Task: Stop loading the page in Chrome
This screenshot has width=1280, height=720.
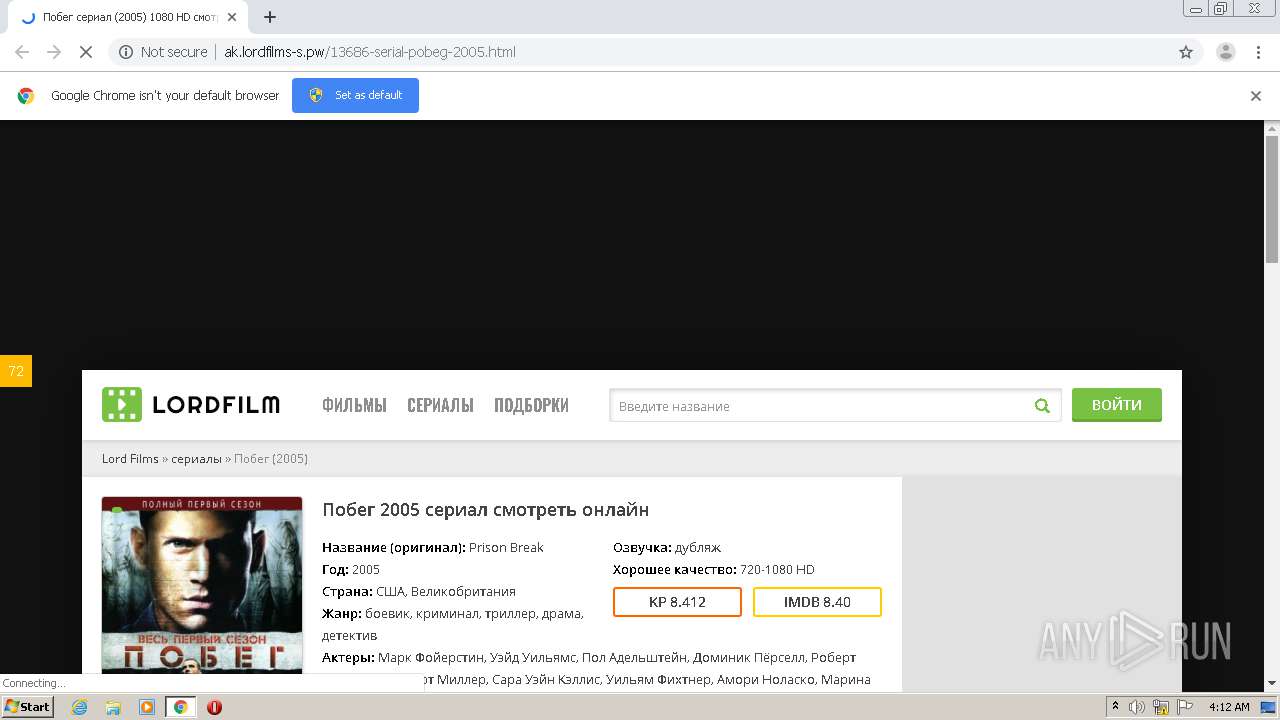Action: (x=85, y=52)
